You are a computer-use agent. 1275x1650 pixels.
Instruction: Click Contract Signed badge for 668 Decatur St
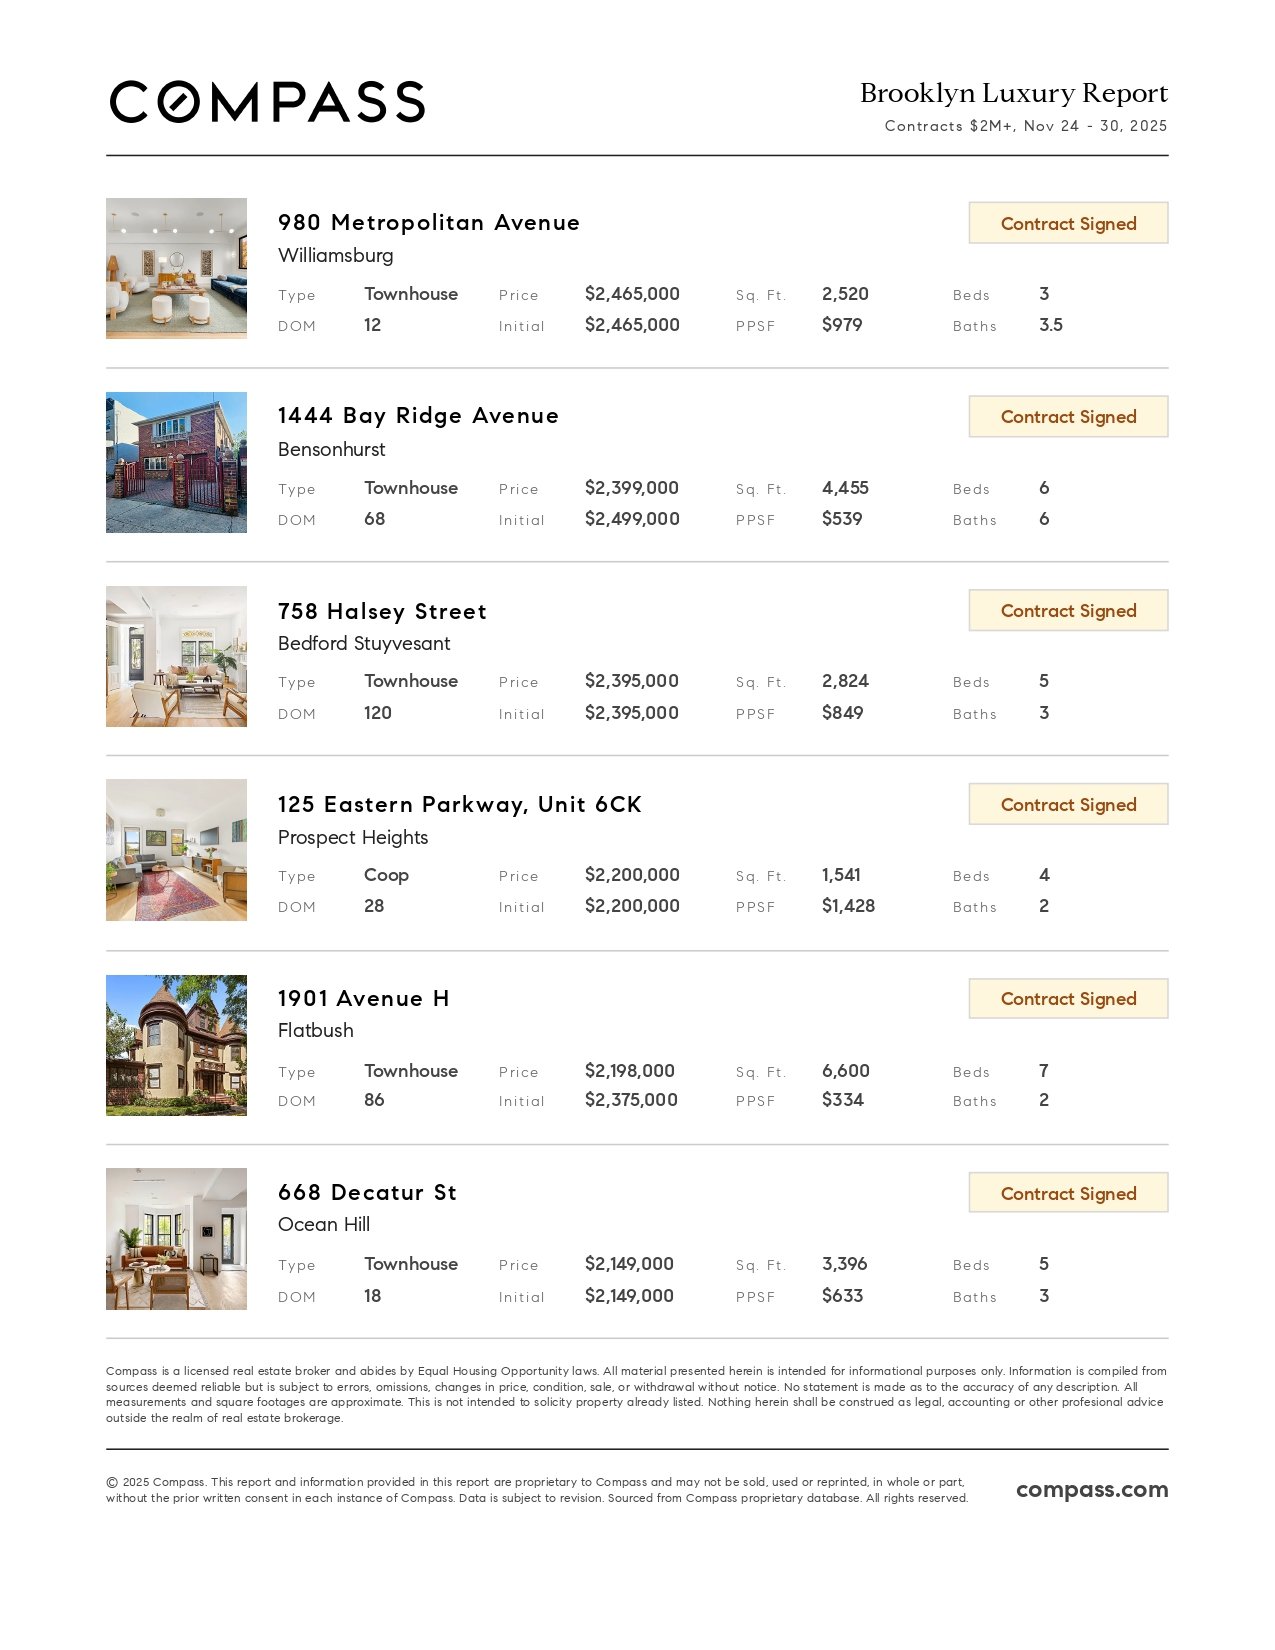1068,1193
